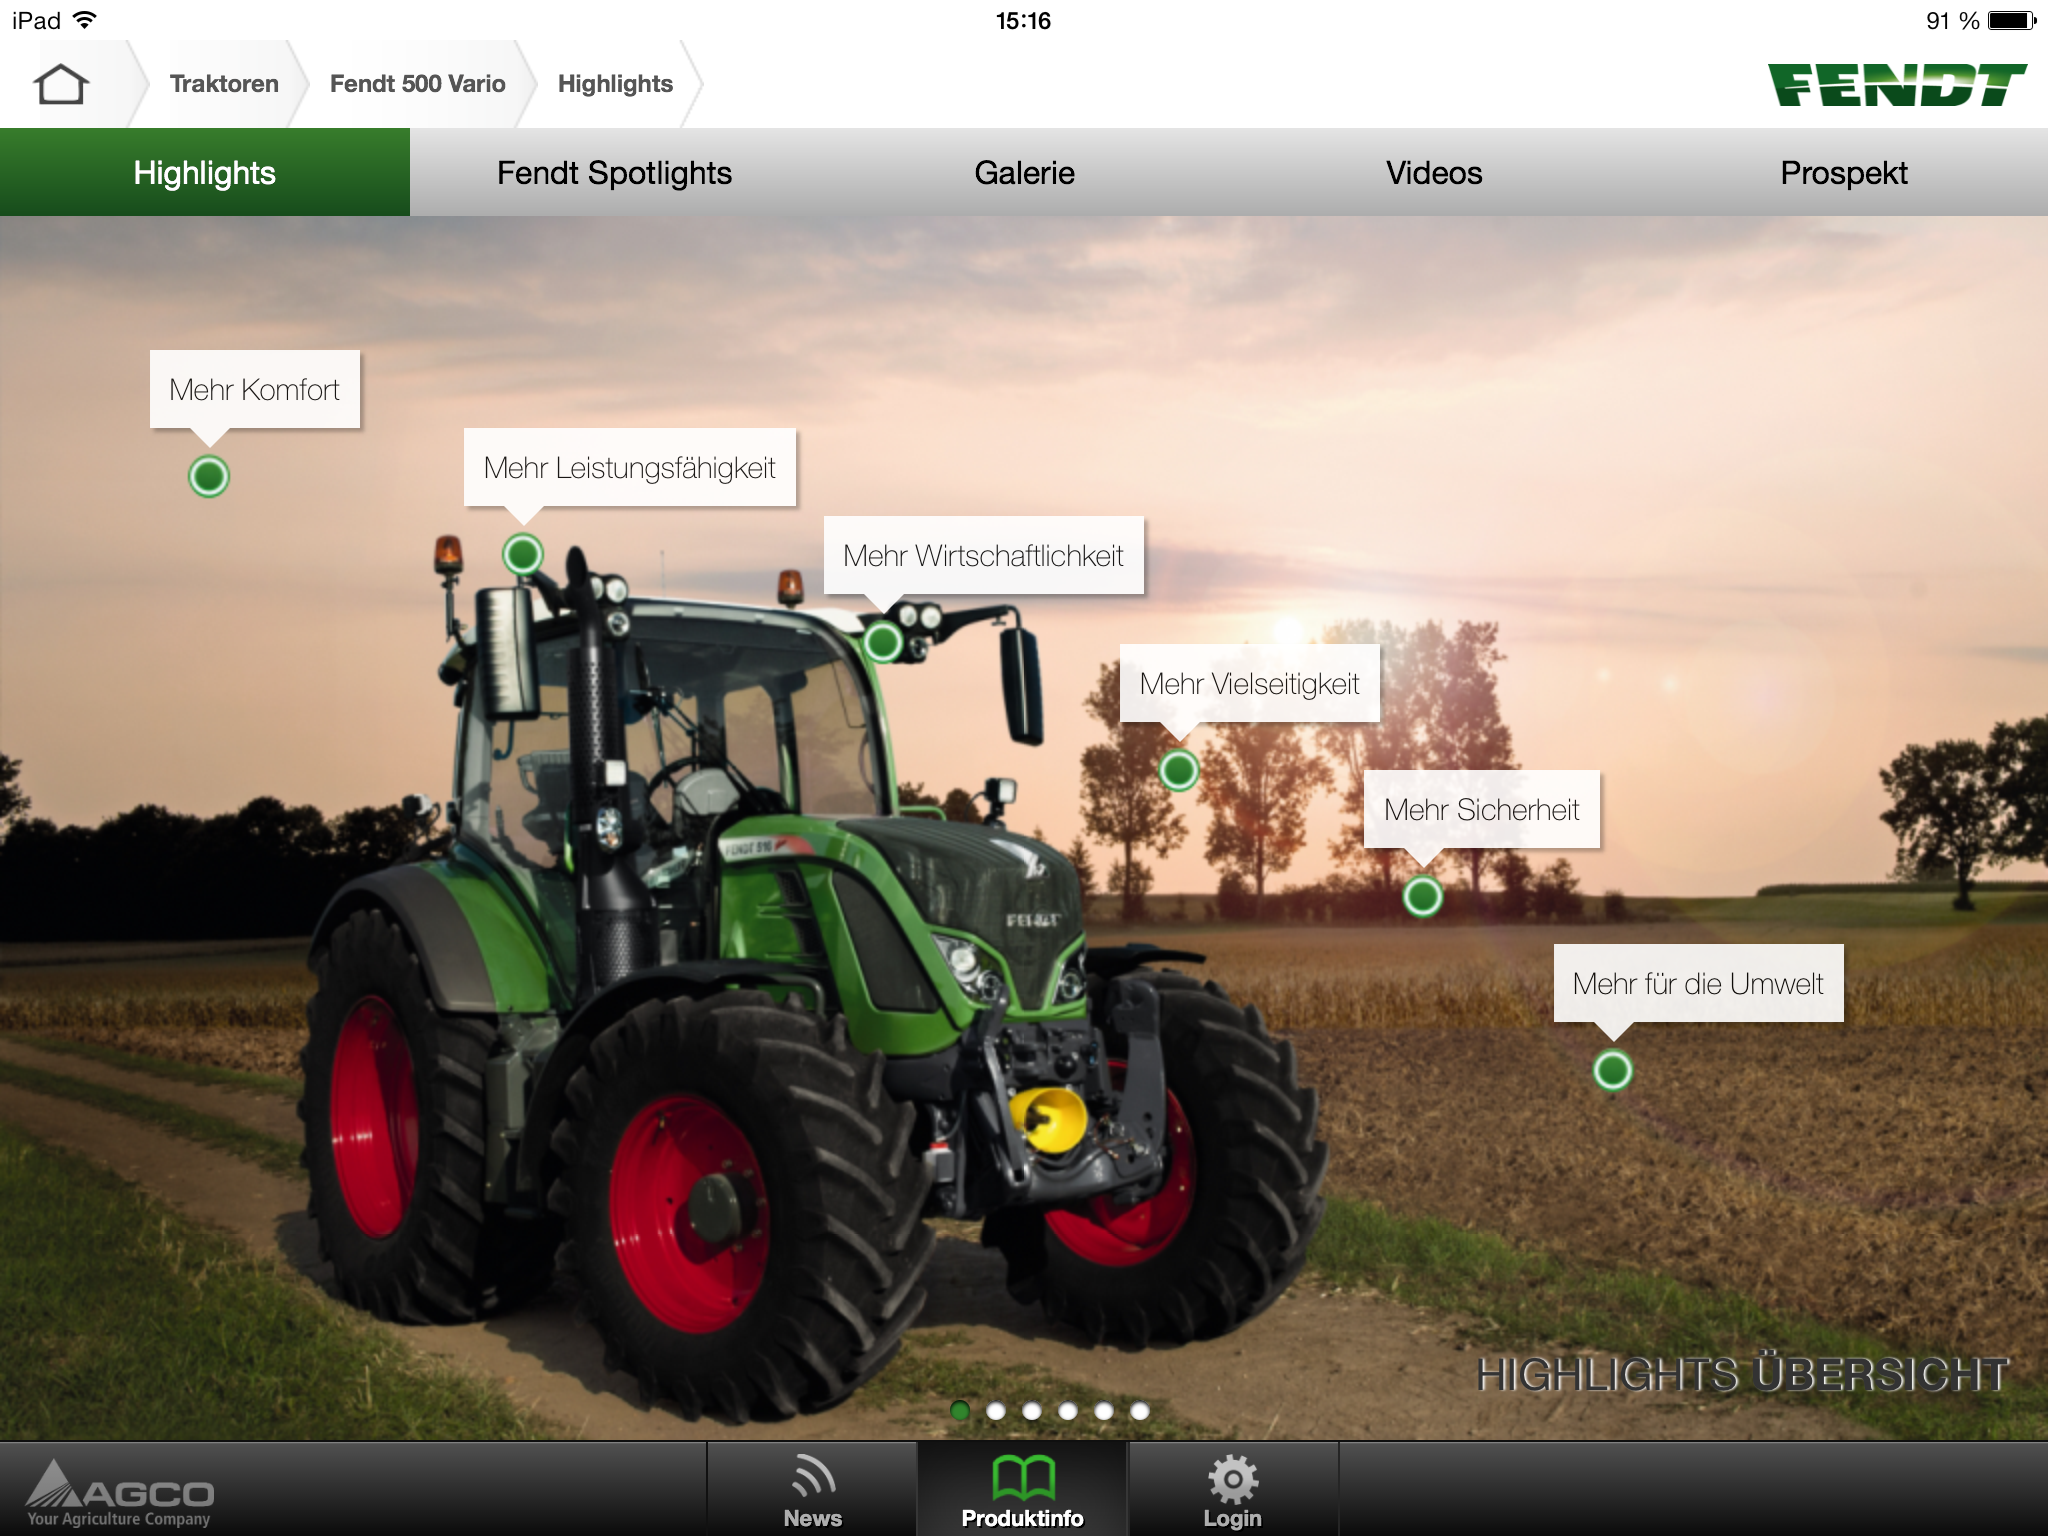Viewport: 2048px width, 1536px height.
Task: Select the second page indicator dot
Action: pos(996,1410)
